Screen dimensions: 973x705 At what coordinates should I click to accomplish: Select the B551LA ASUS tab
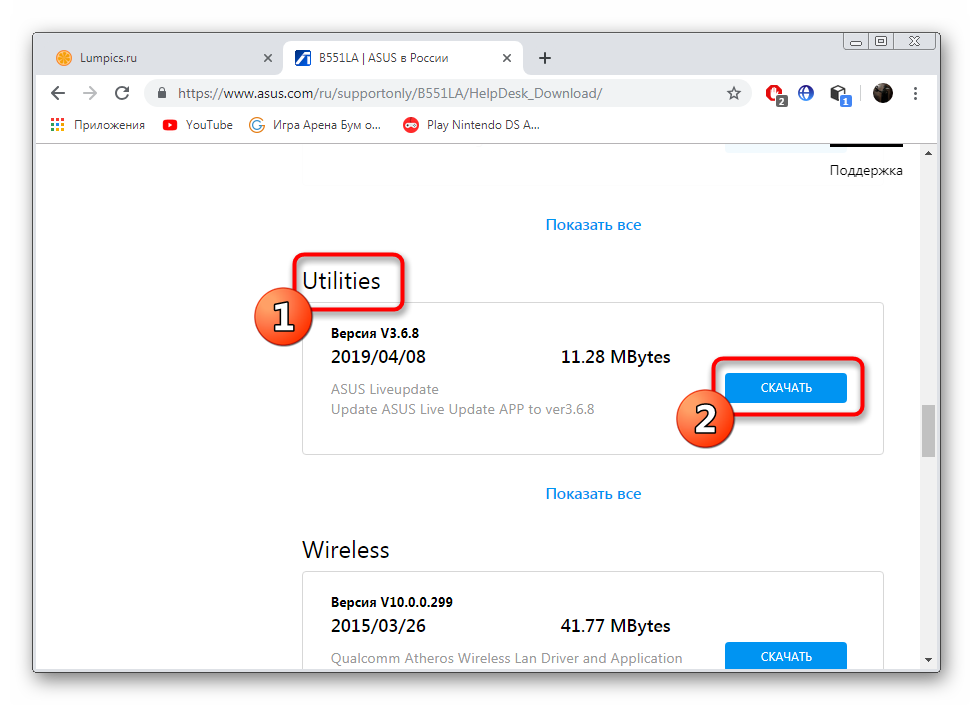coord(400,58)
